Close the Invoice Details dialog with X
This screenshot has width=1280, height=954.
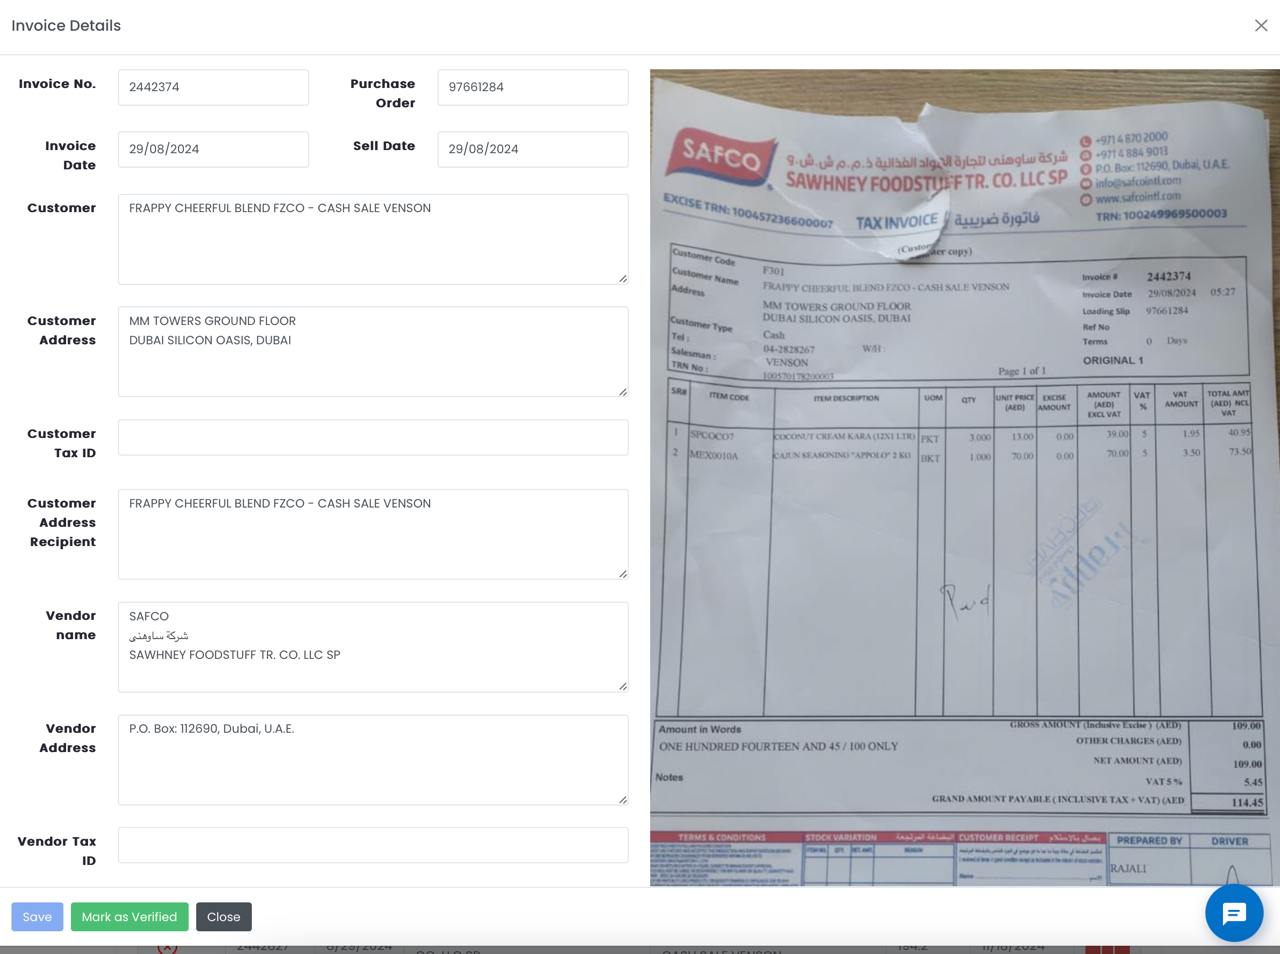pos(1261,26)
